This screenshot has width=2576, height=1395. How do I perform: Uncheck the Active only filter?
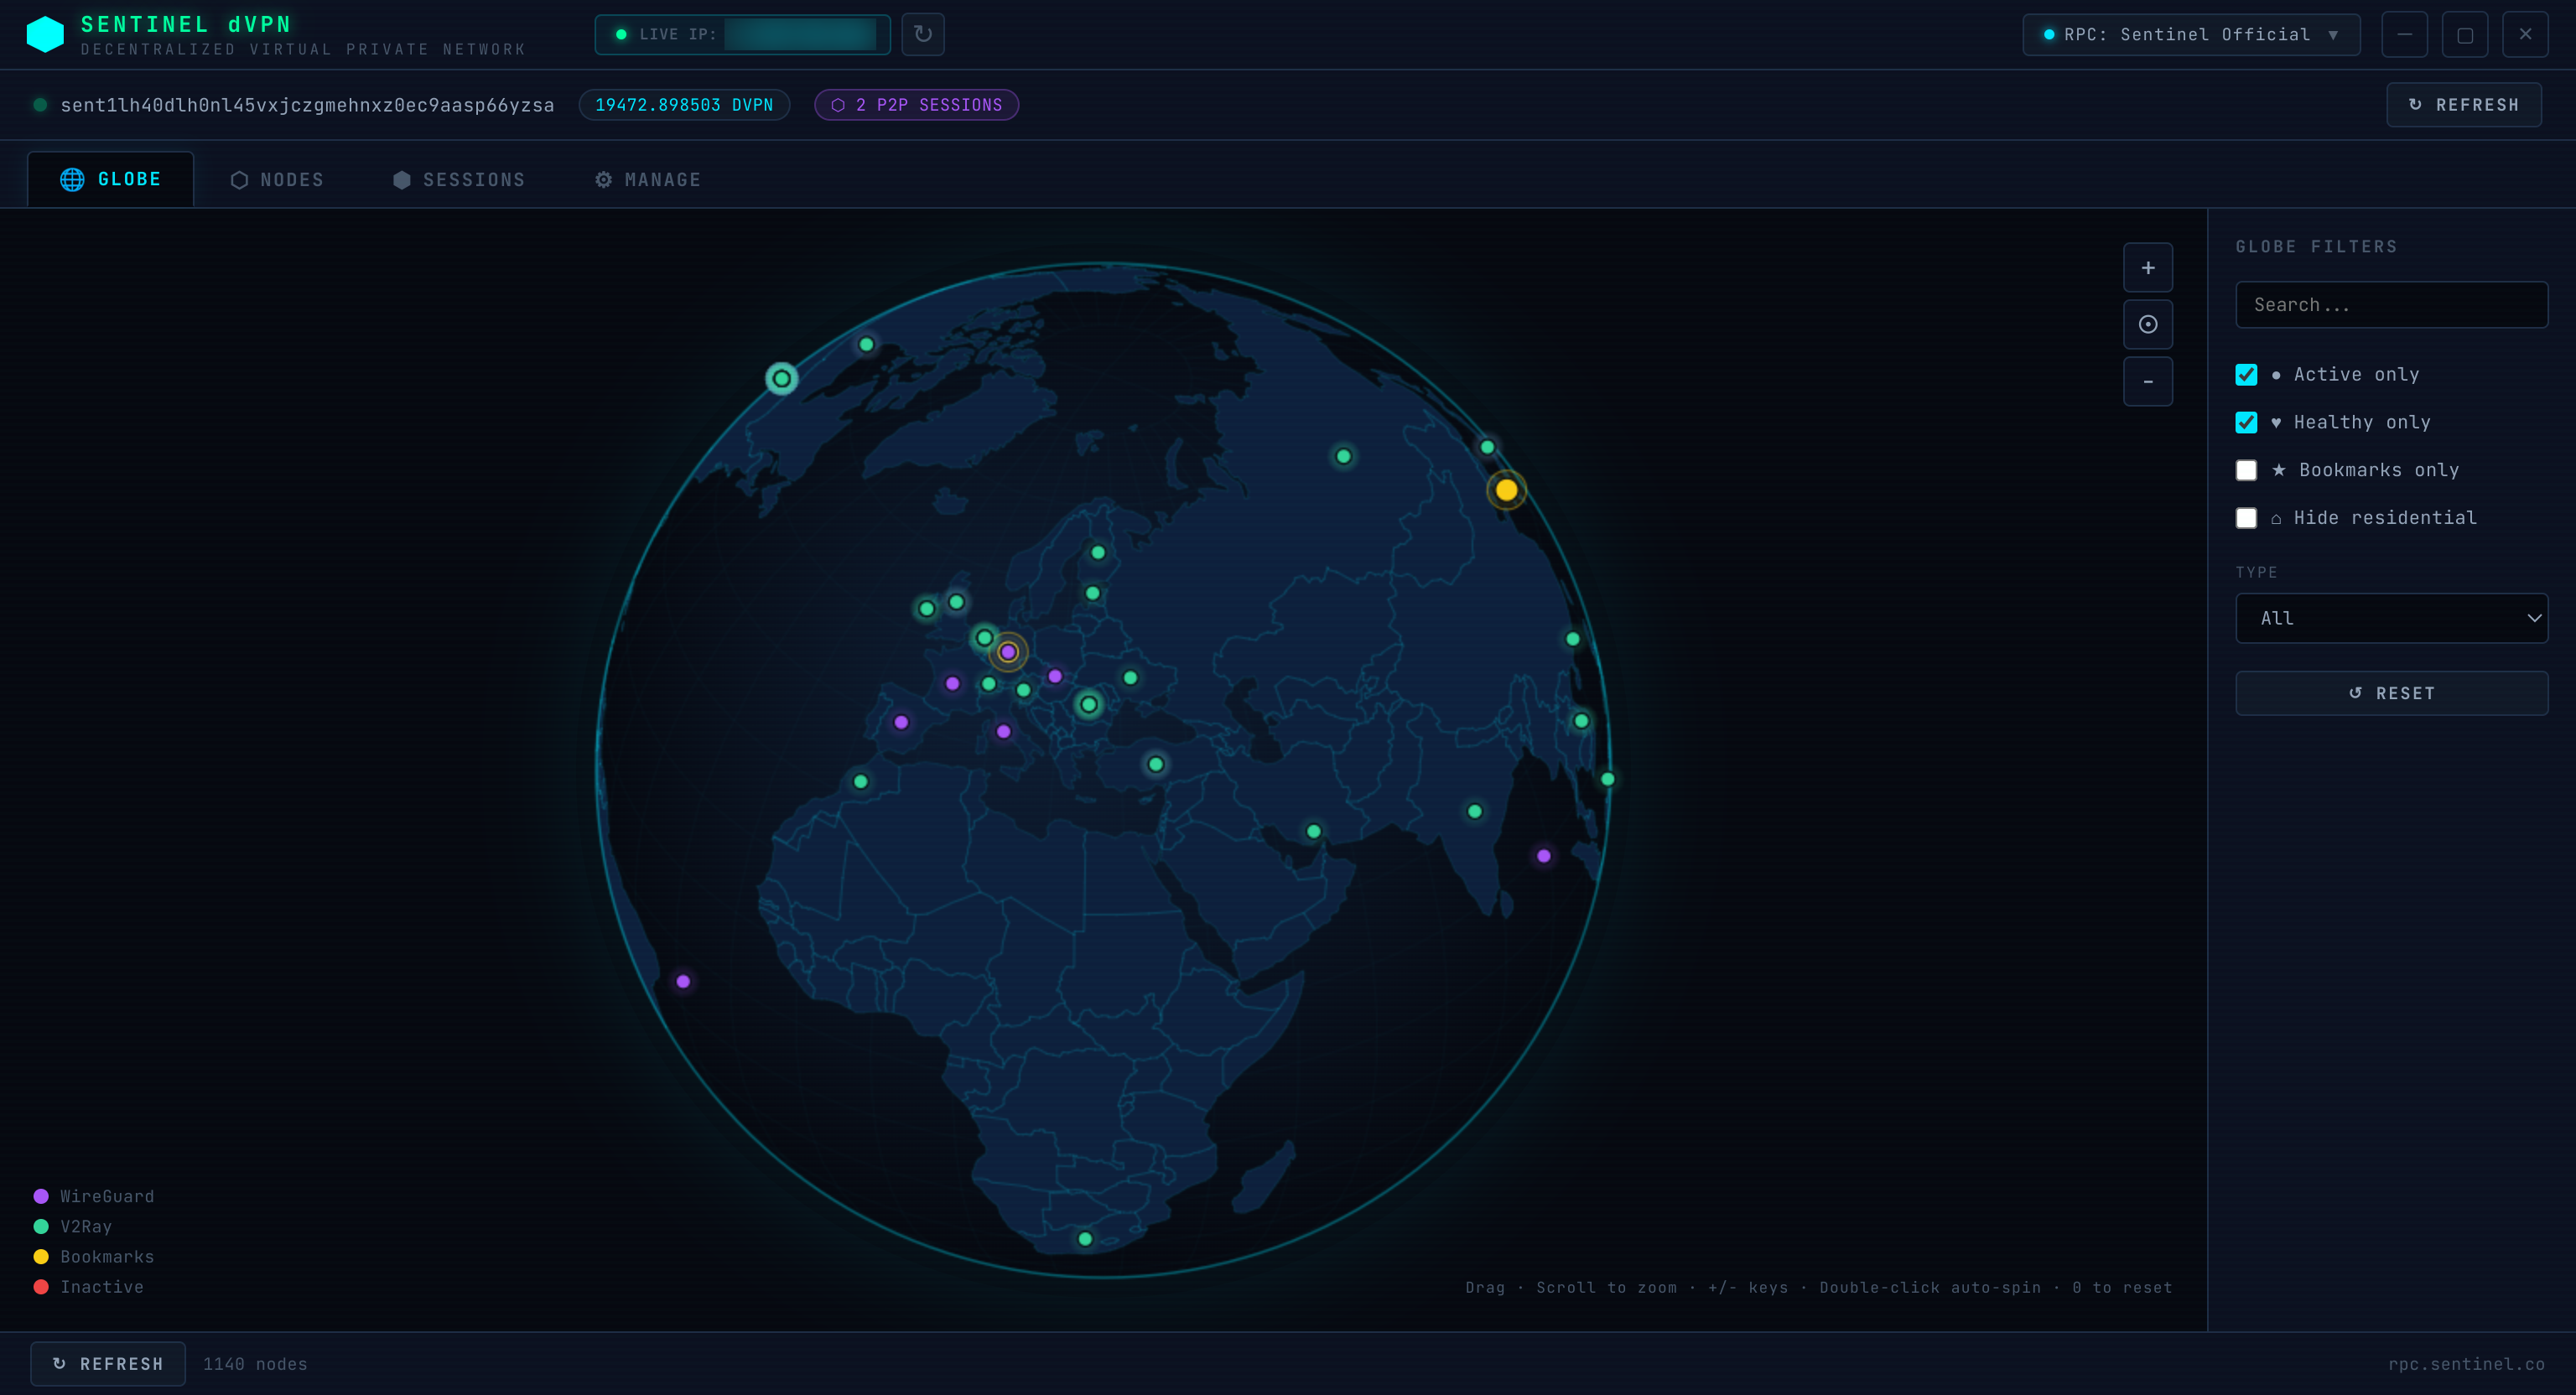tap(2246, 374)
